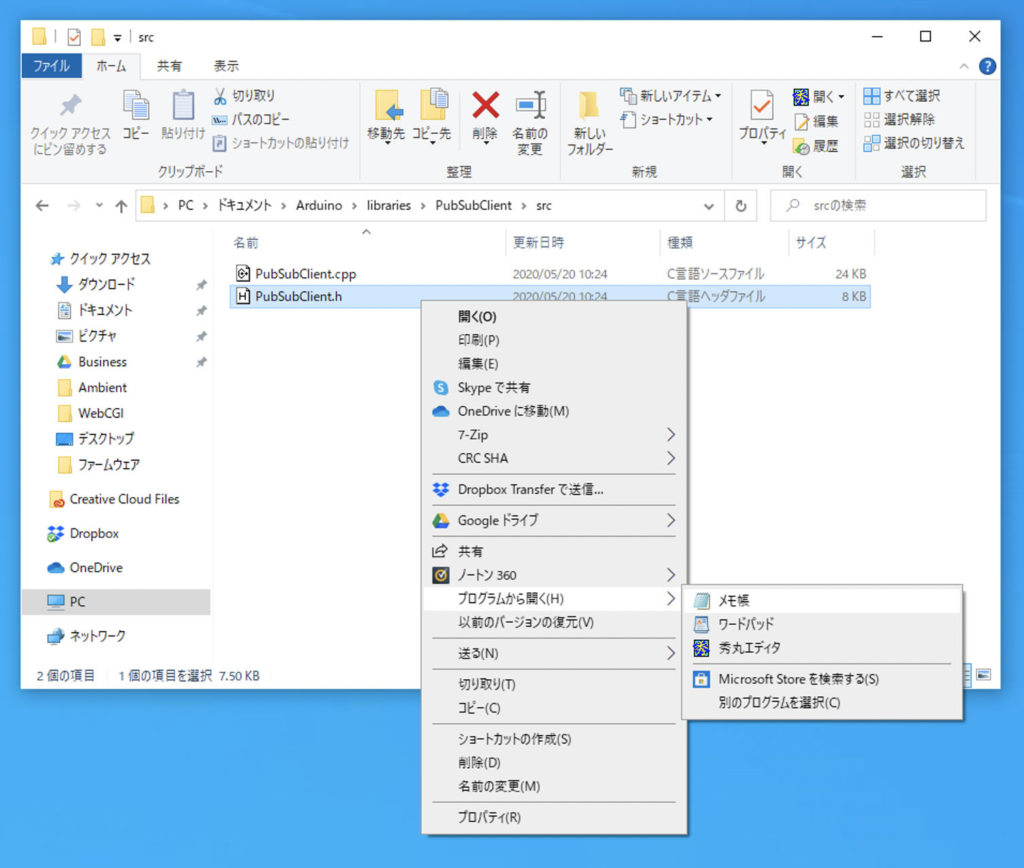Click the Refresh button beside address bar
Screen dimensions: 1024x868
(x=740, y=206)
